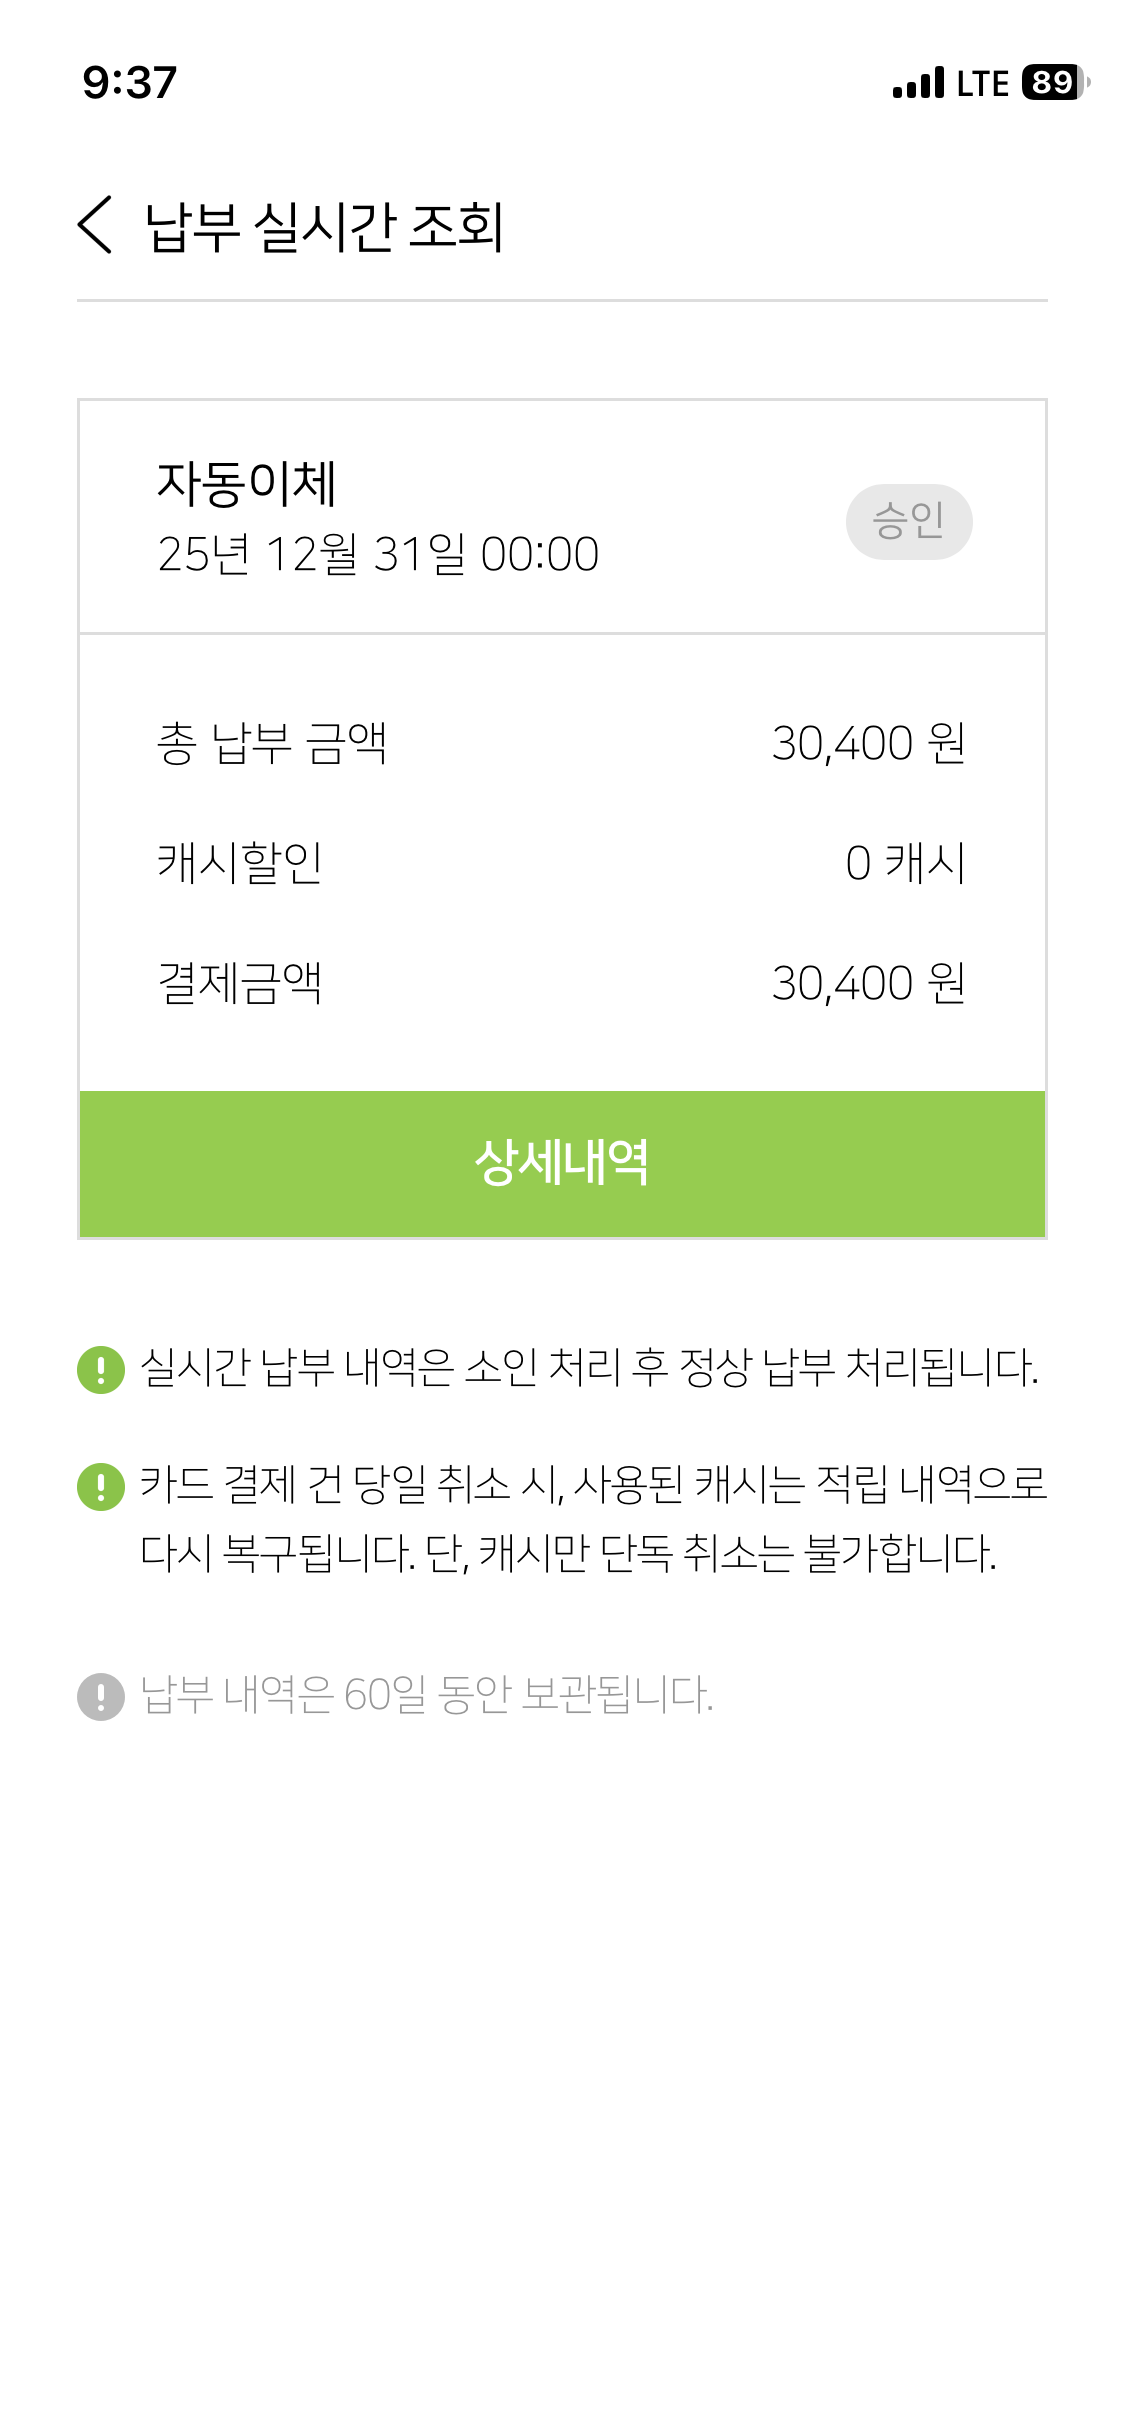Tap the battery indicator showing 89

(x=1053, y=83)
